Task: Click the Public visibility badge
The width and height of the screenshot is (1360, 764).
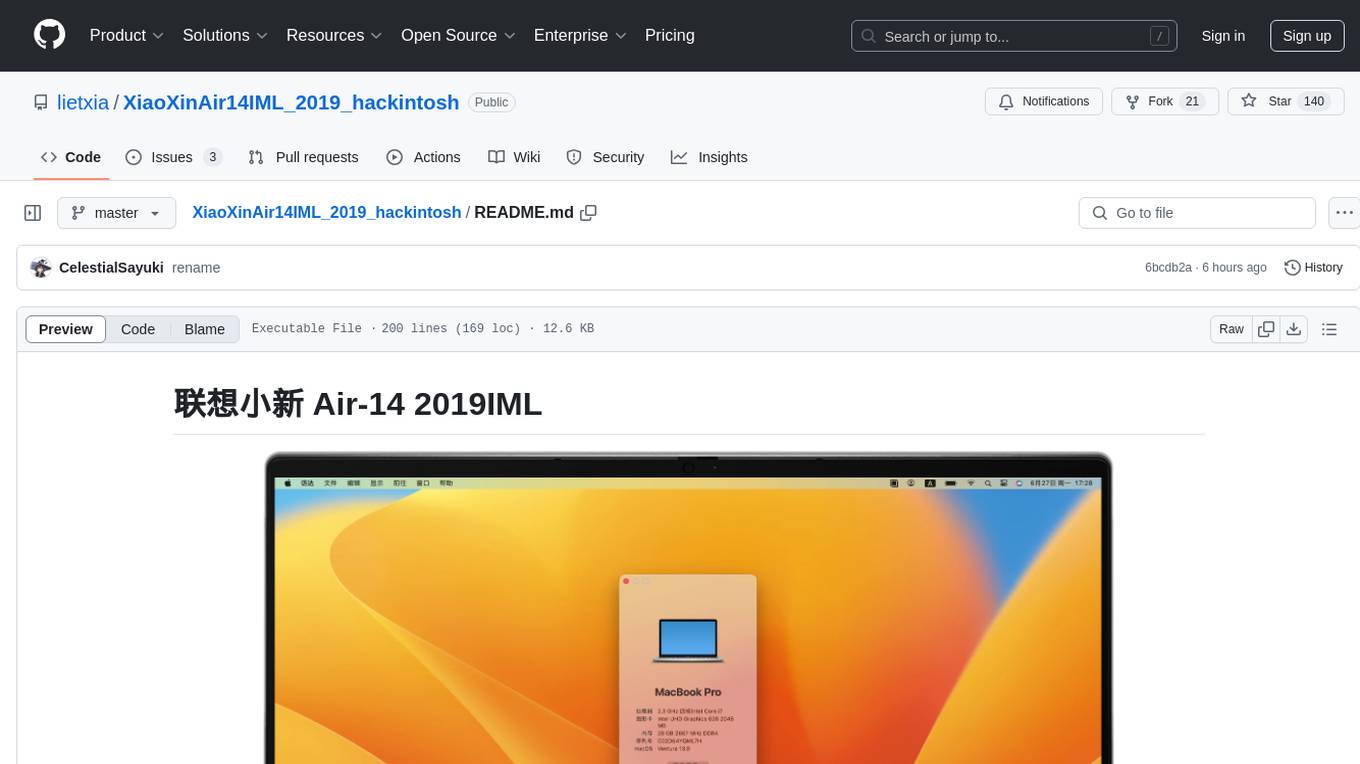Action: click(491, 102)
